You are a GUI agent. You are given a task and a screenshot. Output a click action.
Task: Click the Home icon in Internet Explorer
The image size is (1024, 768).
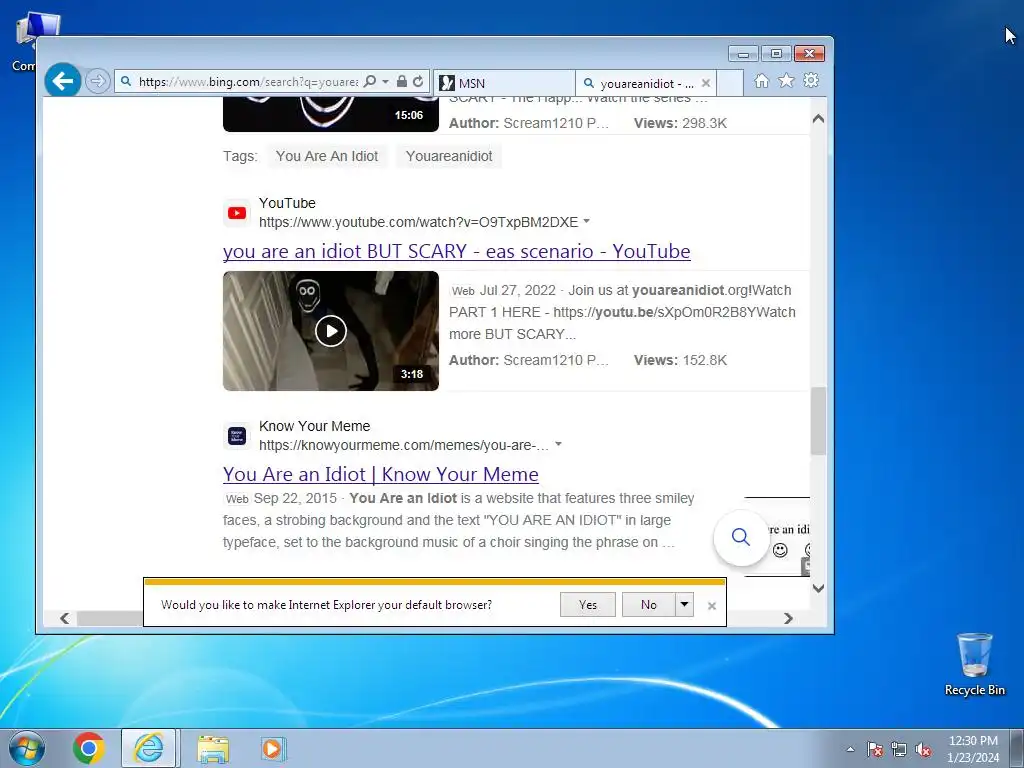(x=761, y=81)
